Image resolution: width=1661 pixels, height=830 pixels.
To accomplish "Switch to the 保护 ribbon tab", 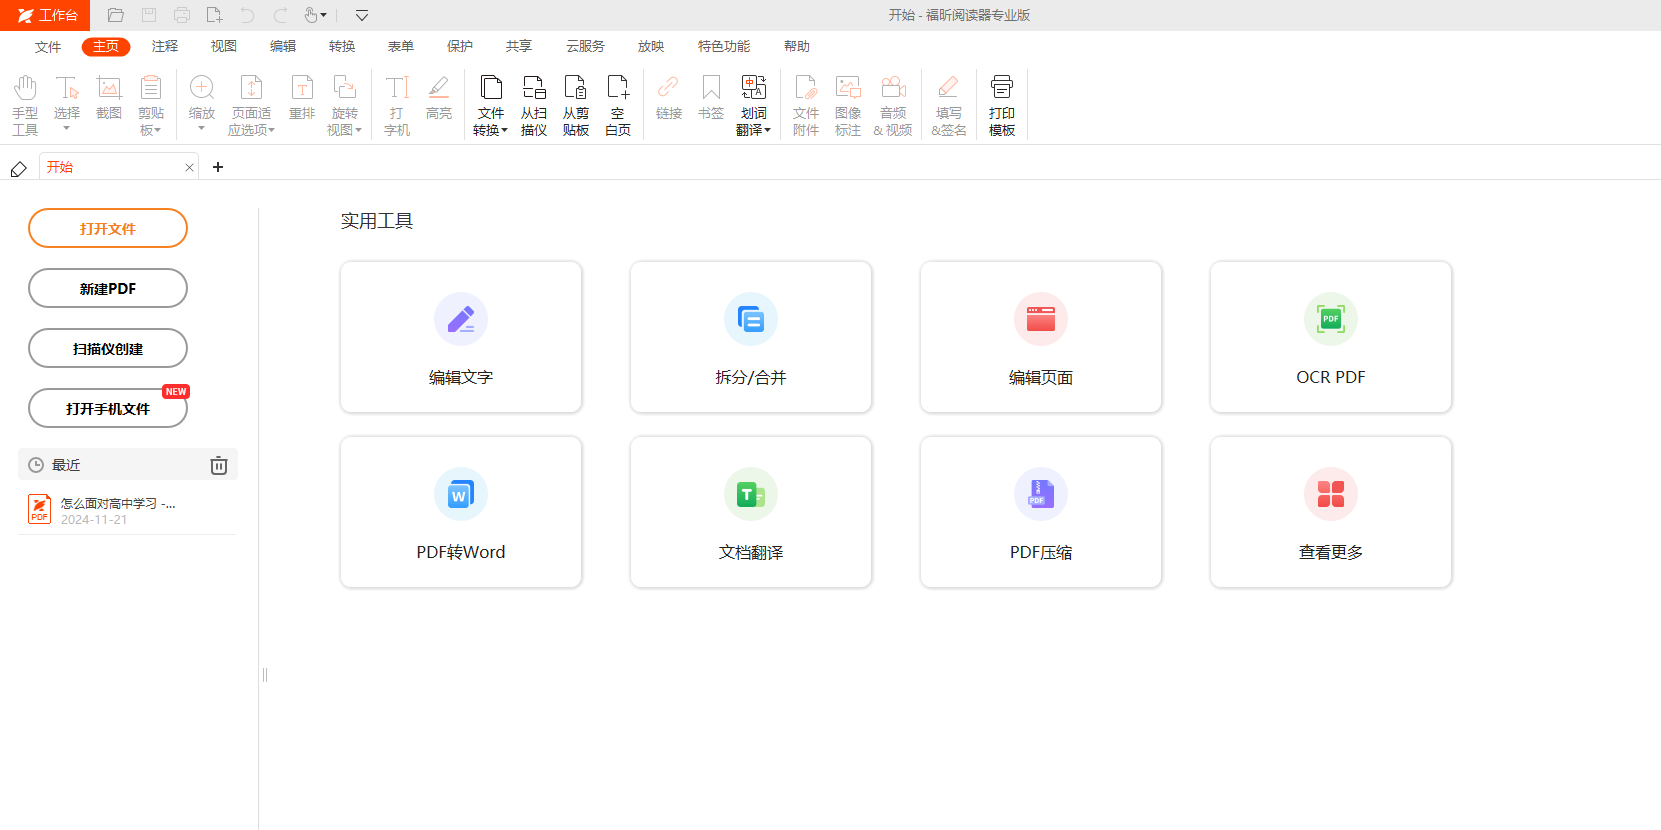I will [460, 46].
